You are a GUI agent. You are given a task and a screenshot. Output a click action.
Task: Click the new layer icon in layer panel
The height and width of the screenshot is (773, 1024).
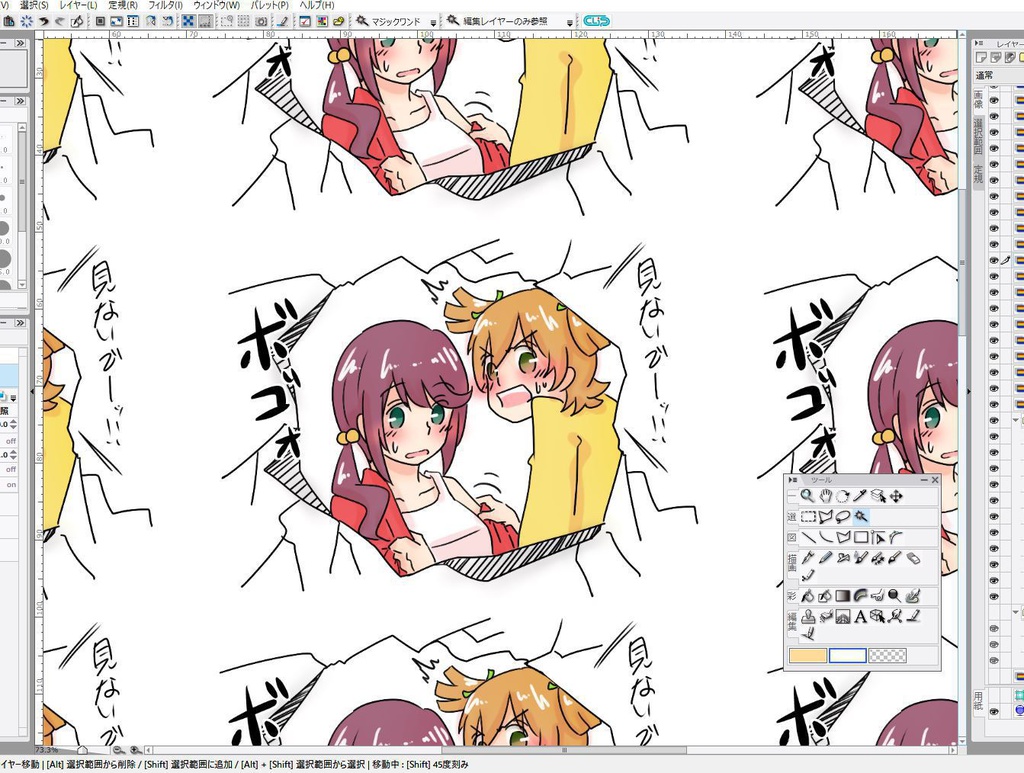point(981,58)
